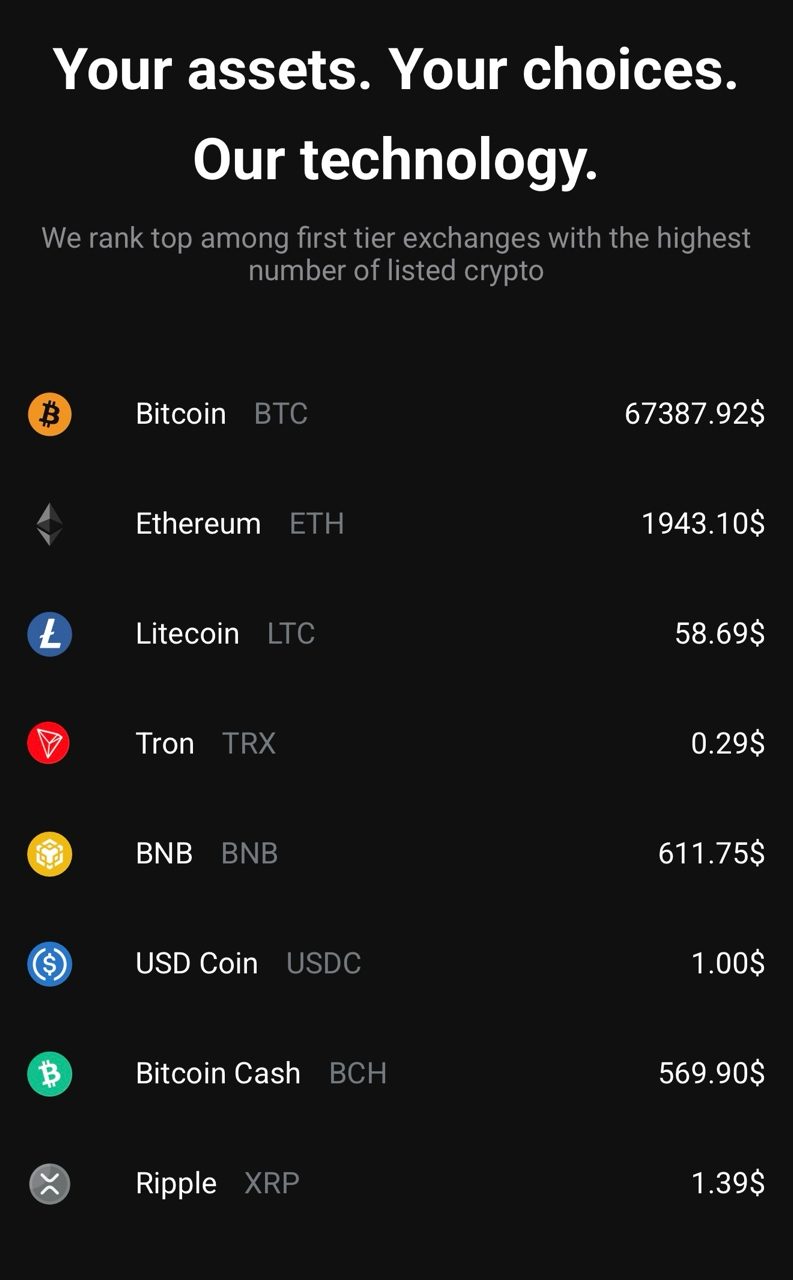
Task: Click the gray Ripple XRP icon
Action: coord(49,1184)
